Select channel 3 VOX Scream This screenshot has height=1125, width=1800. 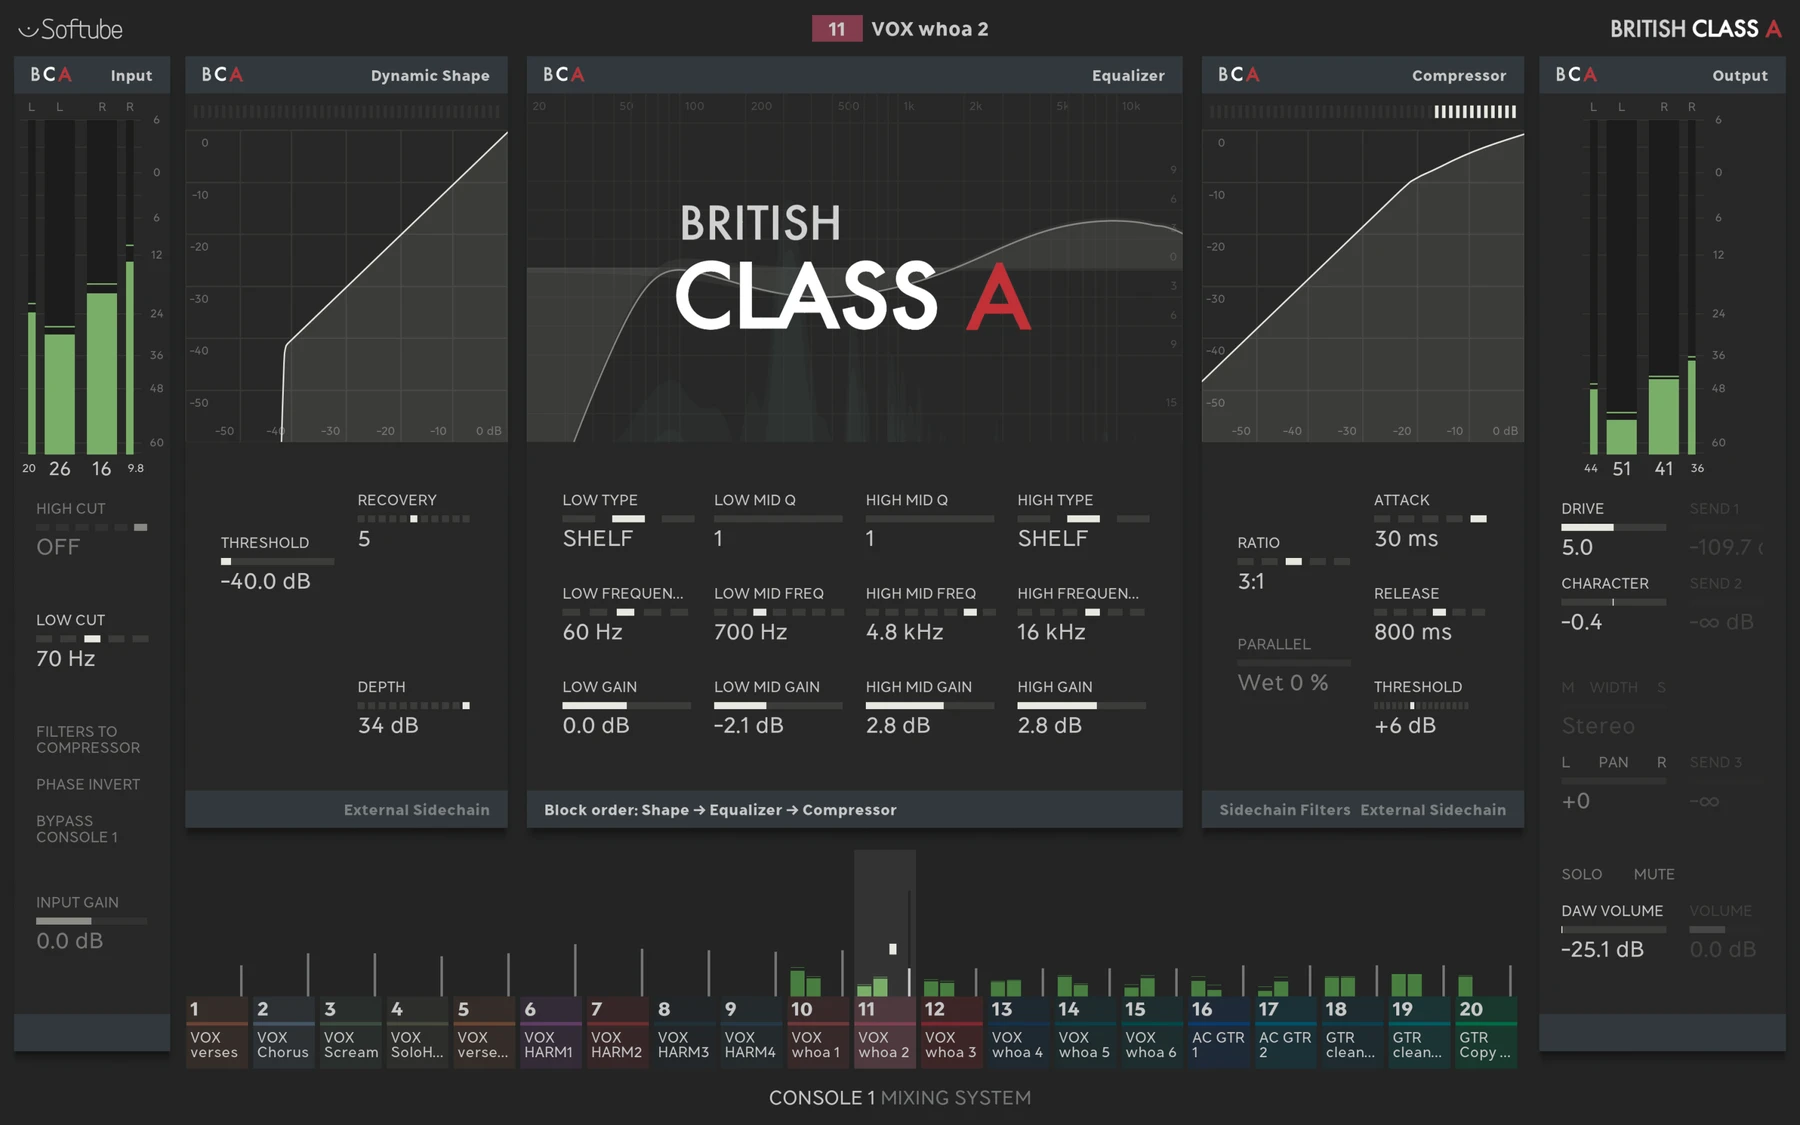coord(350,1032)
